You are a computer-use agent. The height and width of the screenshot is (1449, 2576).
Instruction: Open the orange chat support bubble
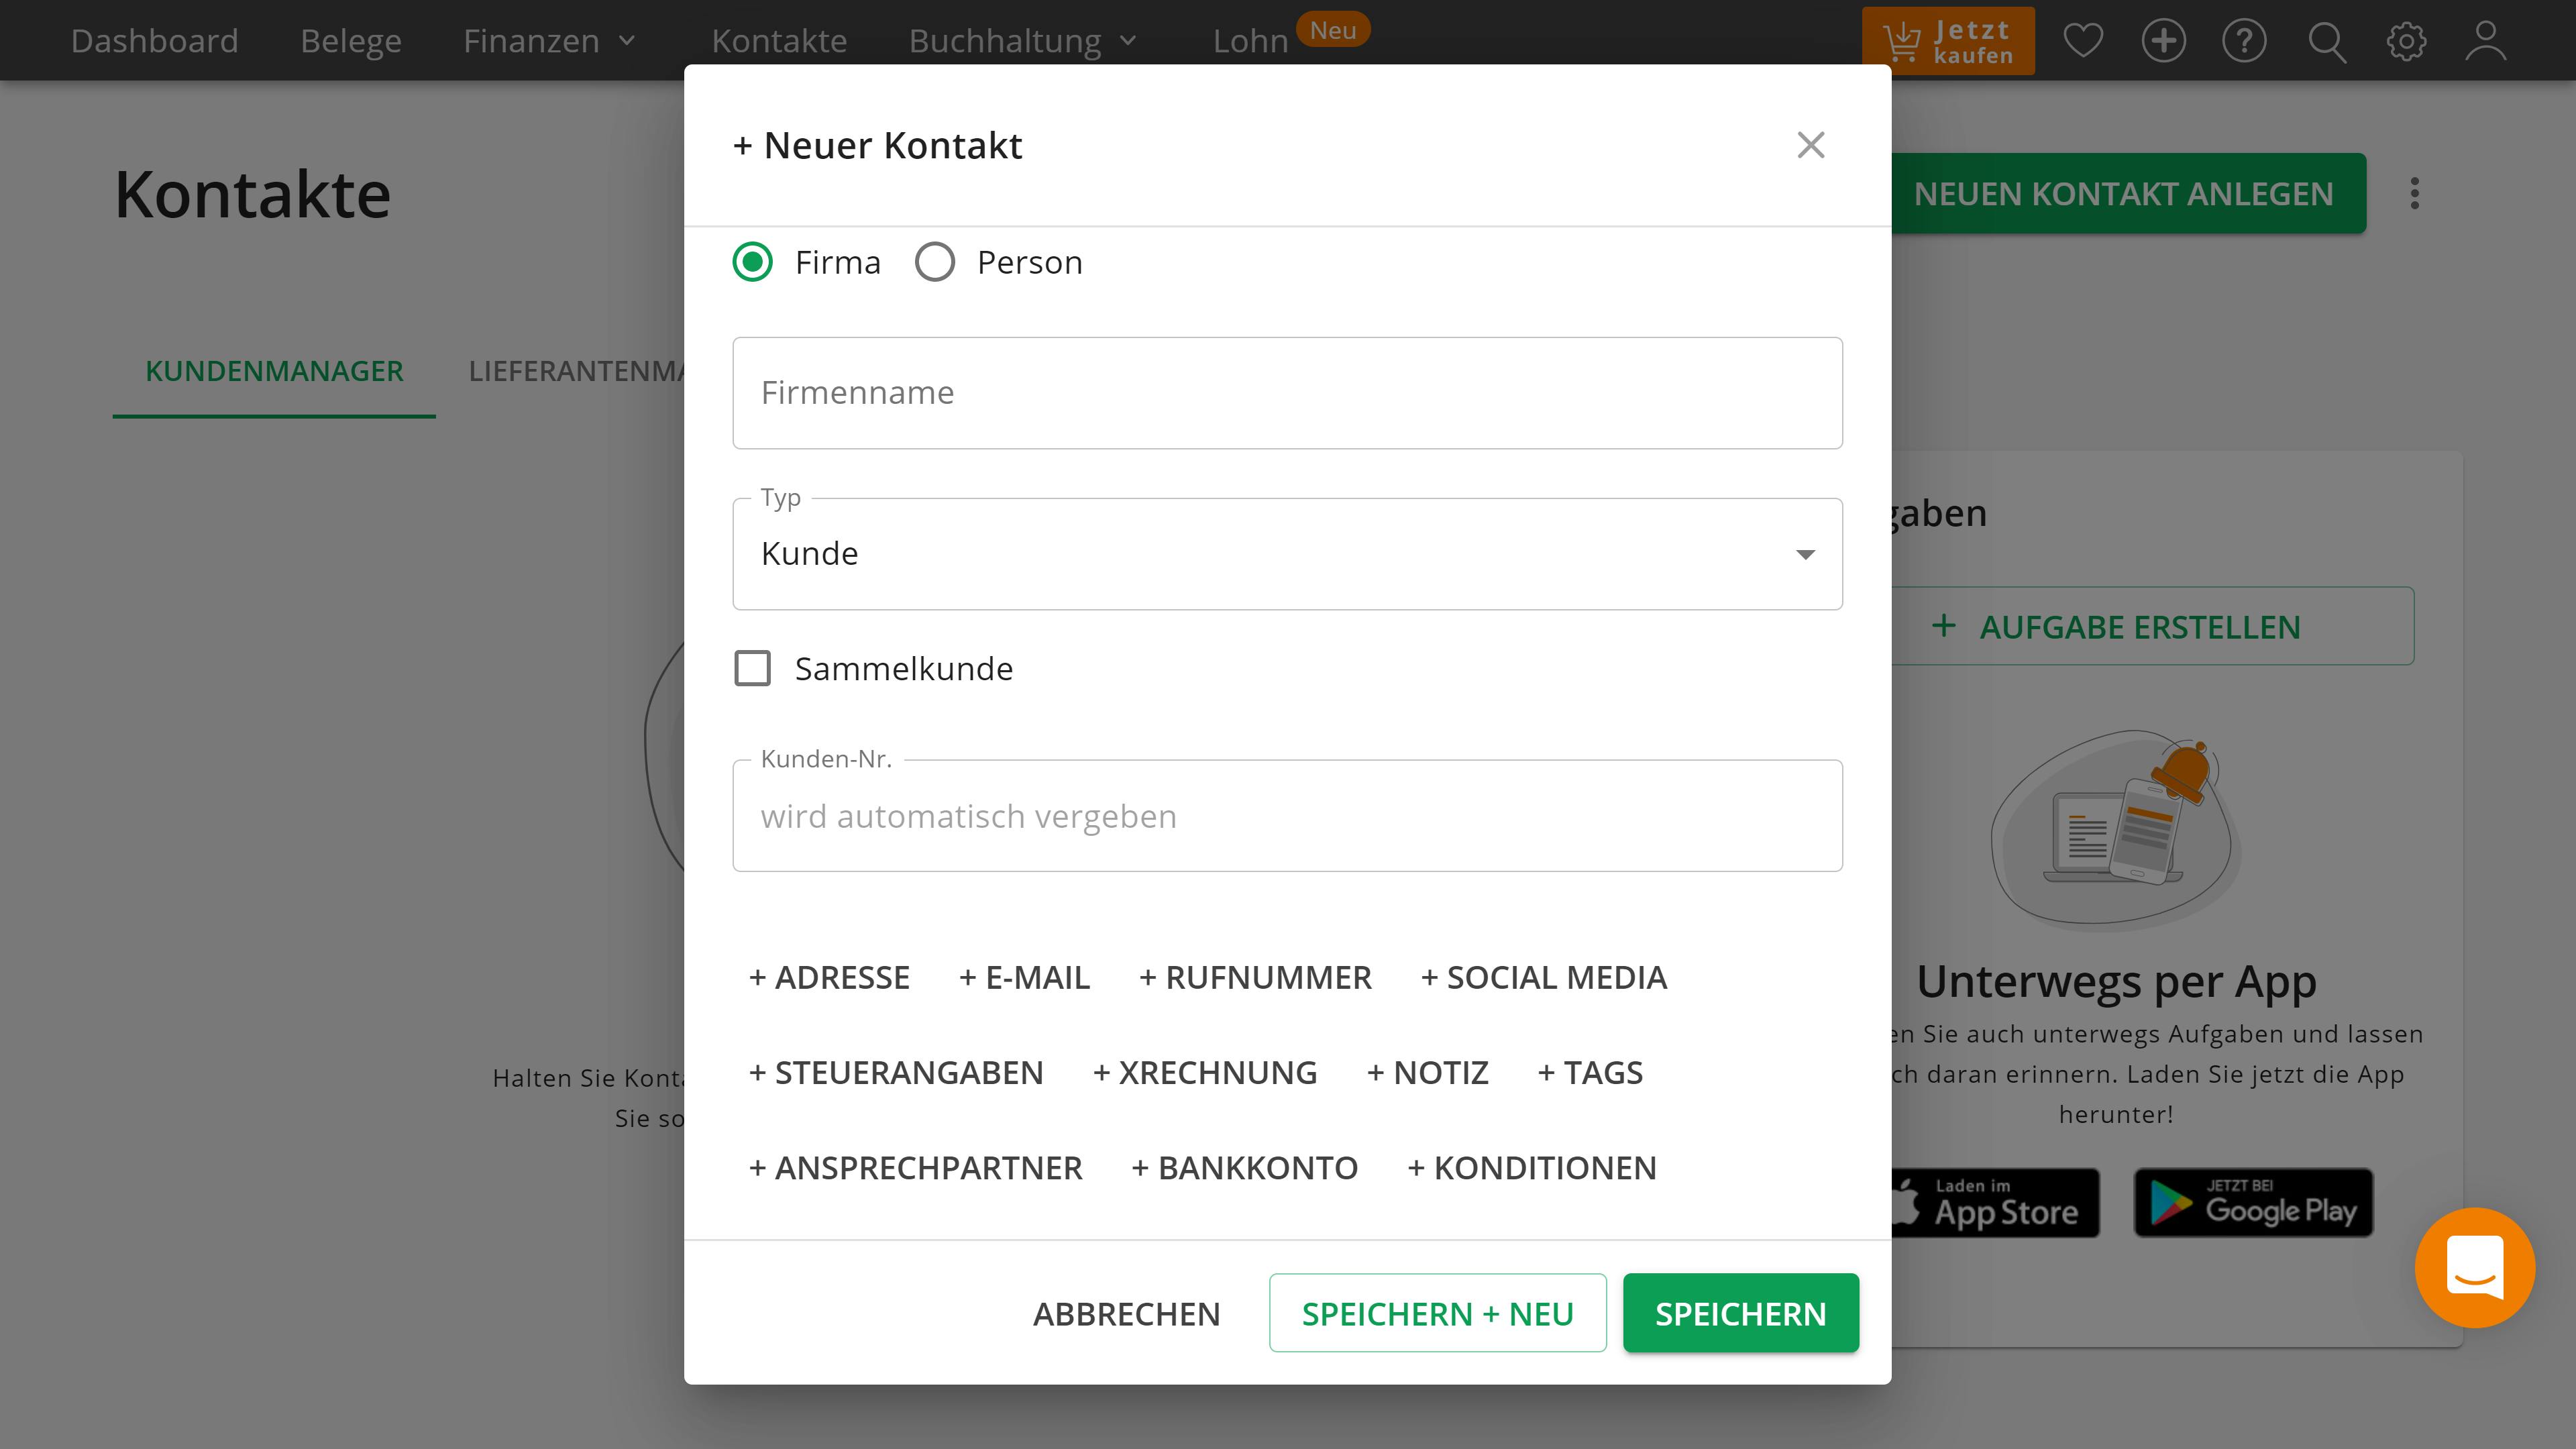pos(2474,1267)
